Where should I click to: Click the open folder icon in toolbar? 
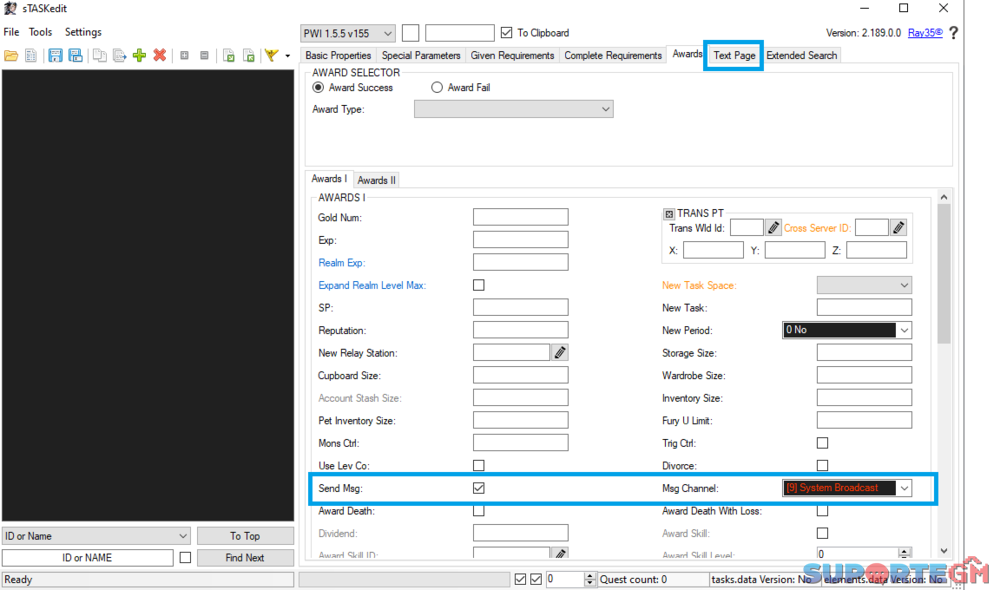(11, 56)
